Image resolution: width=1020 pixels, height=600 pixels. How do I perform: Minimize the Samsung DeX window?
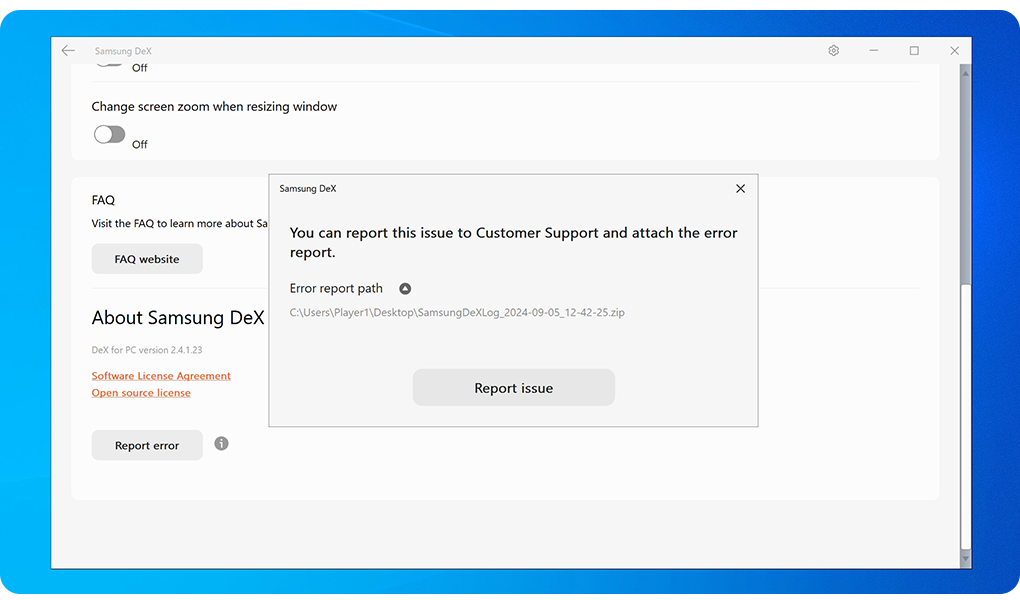tap(874, 51)
